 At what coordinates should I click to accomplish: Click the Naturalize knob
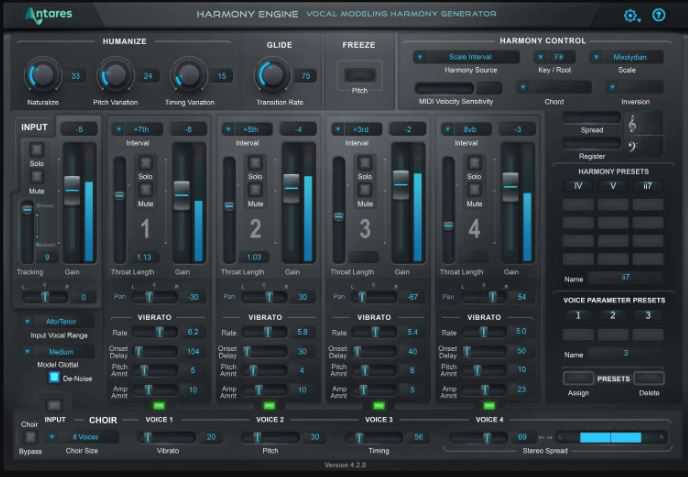click(43, 75)
